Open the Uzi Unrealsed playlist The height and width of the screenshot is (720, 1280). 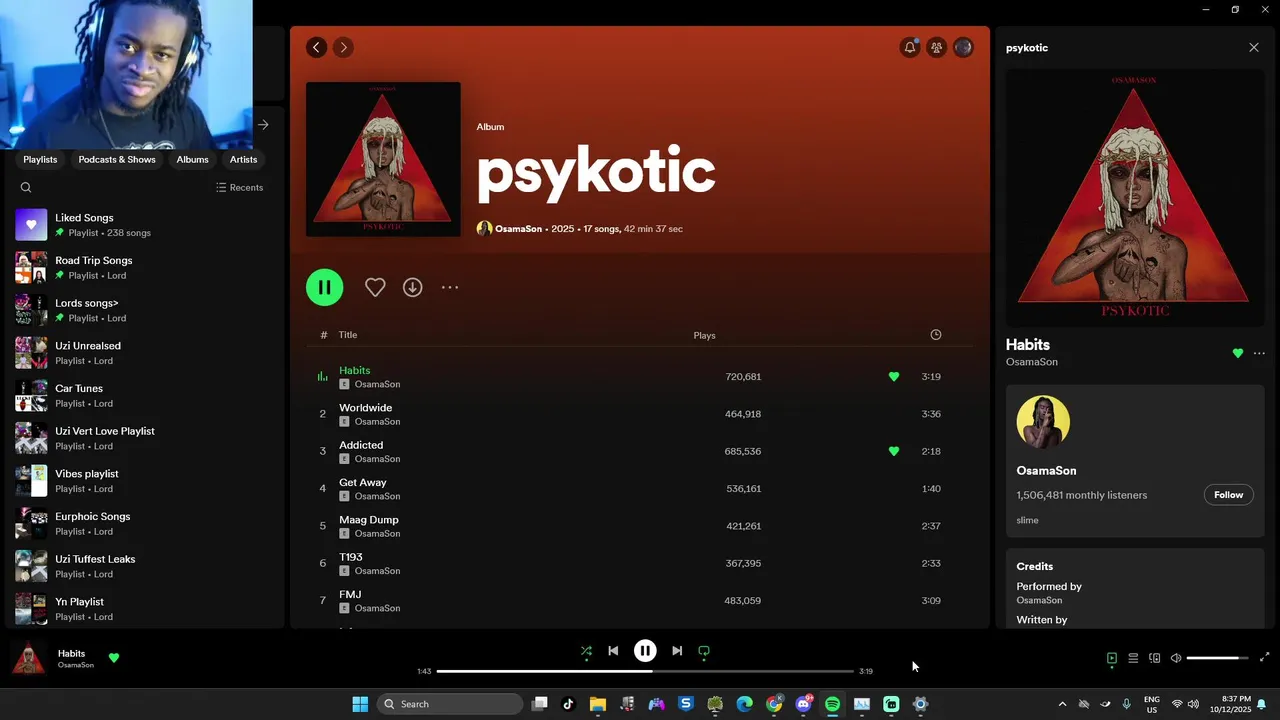(x=142, y=353)
